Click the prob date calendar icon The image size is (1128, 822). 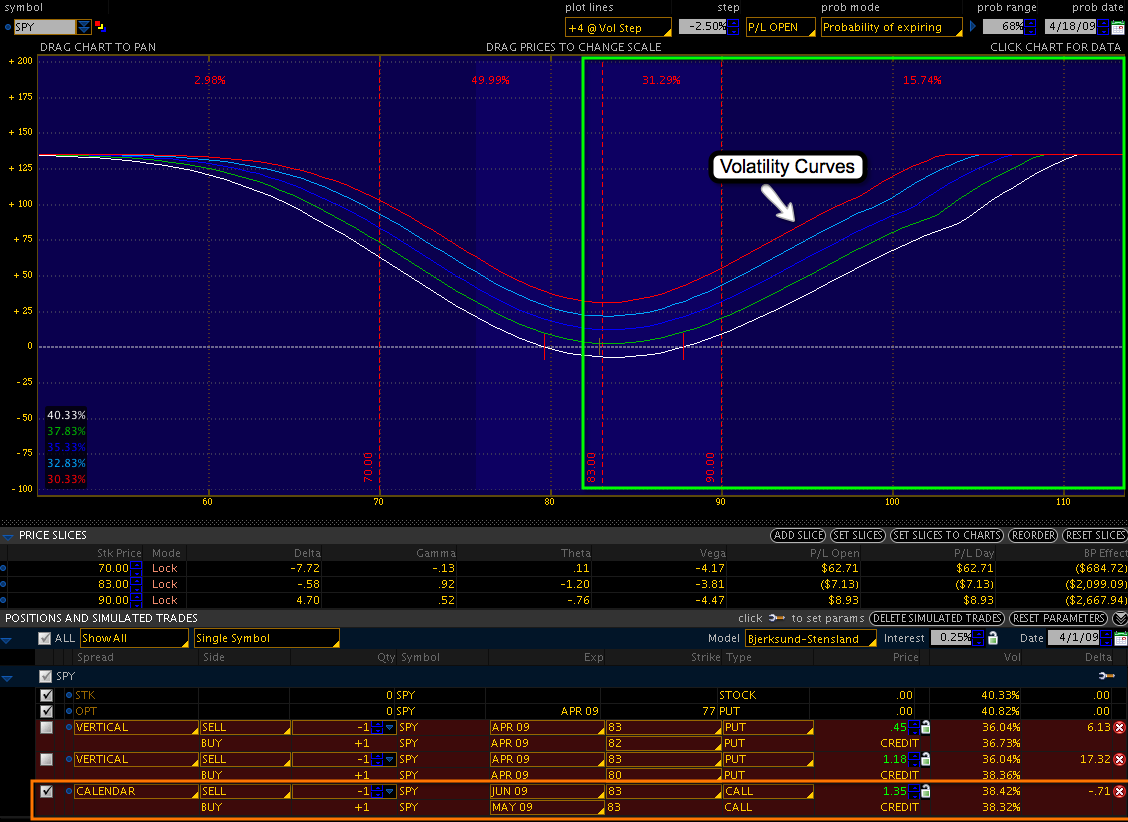(x=1118, y=28)
